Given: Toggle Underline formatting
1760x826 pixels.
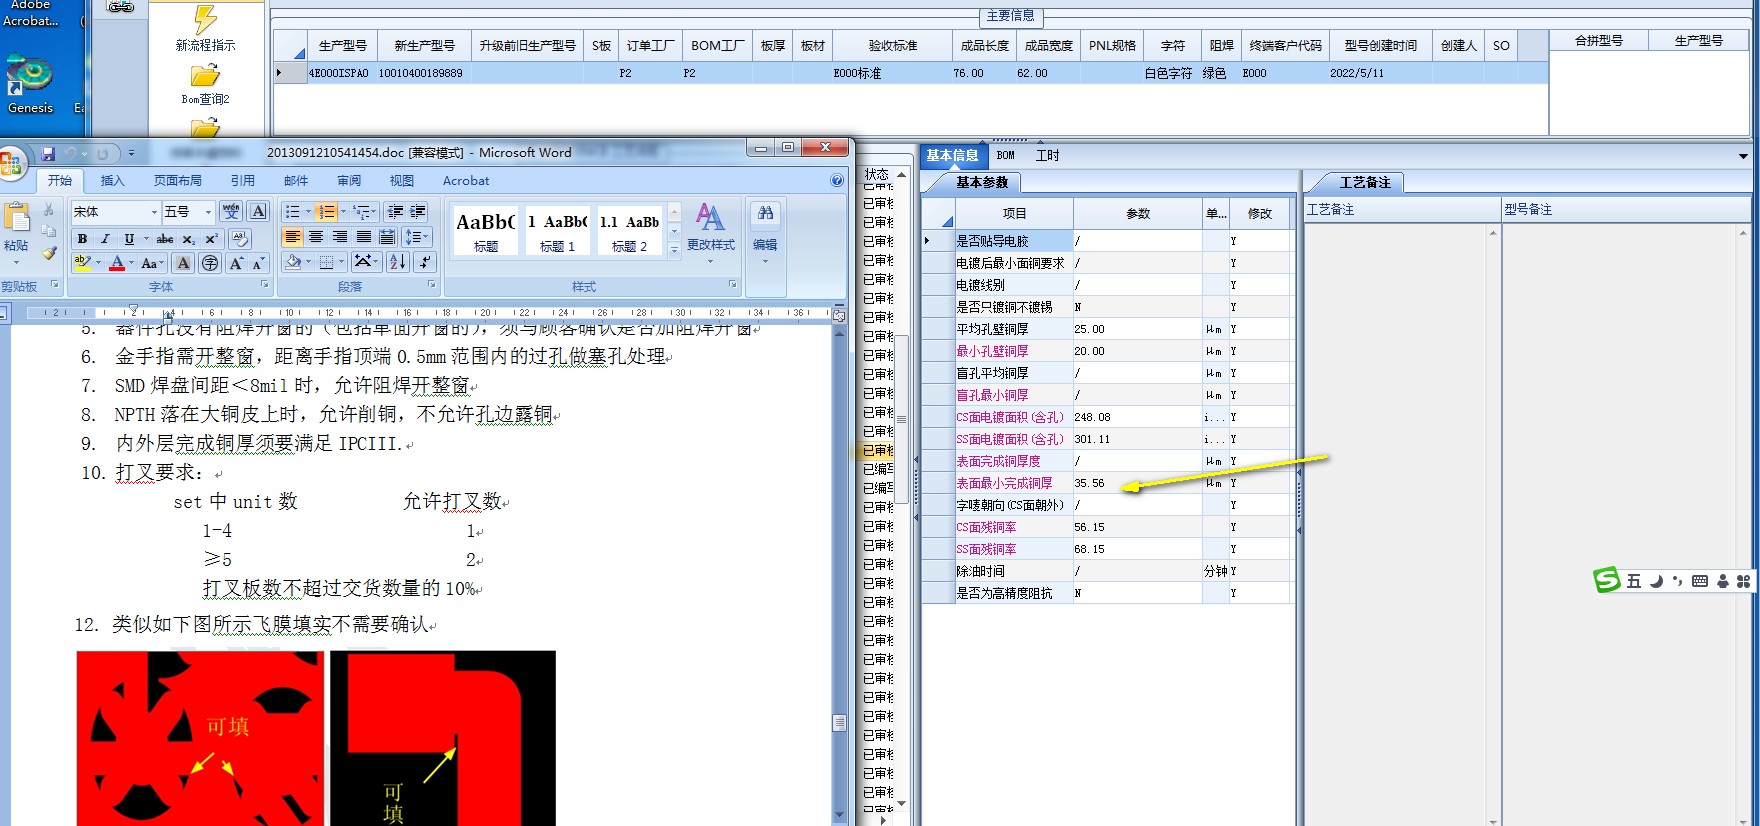Looking at the screenshot, I should [129, 239].
